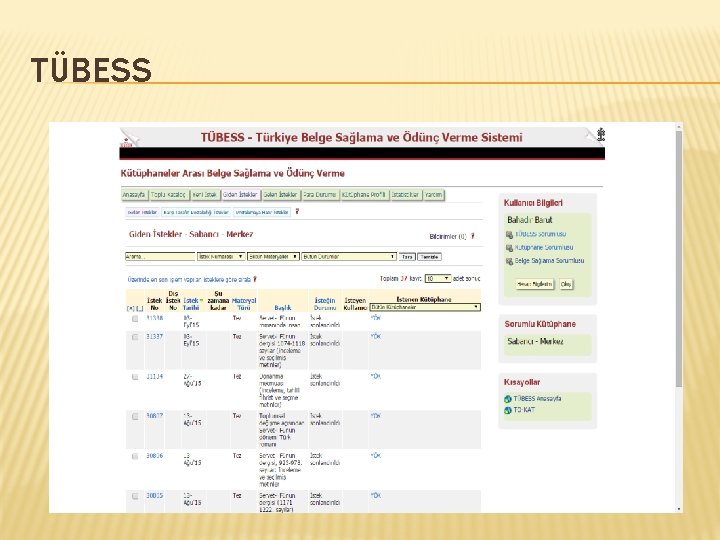This screenshot has height=540, width=720.
Task: Sort by İstek Tarihi column header
Action: pos(192,304)
